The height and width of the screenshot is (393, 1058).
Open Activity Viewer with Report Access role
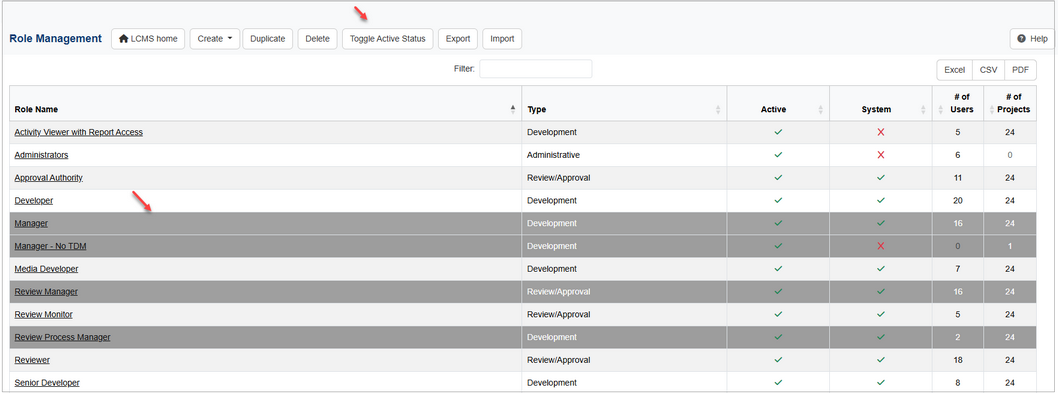(78, 132)
